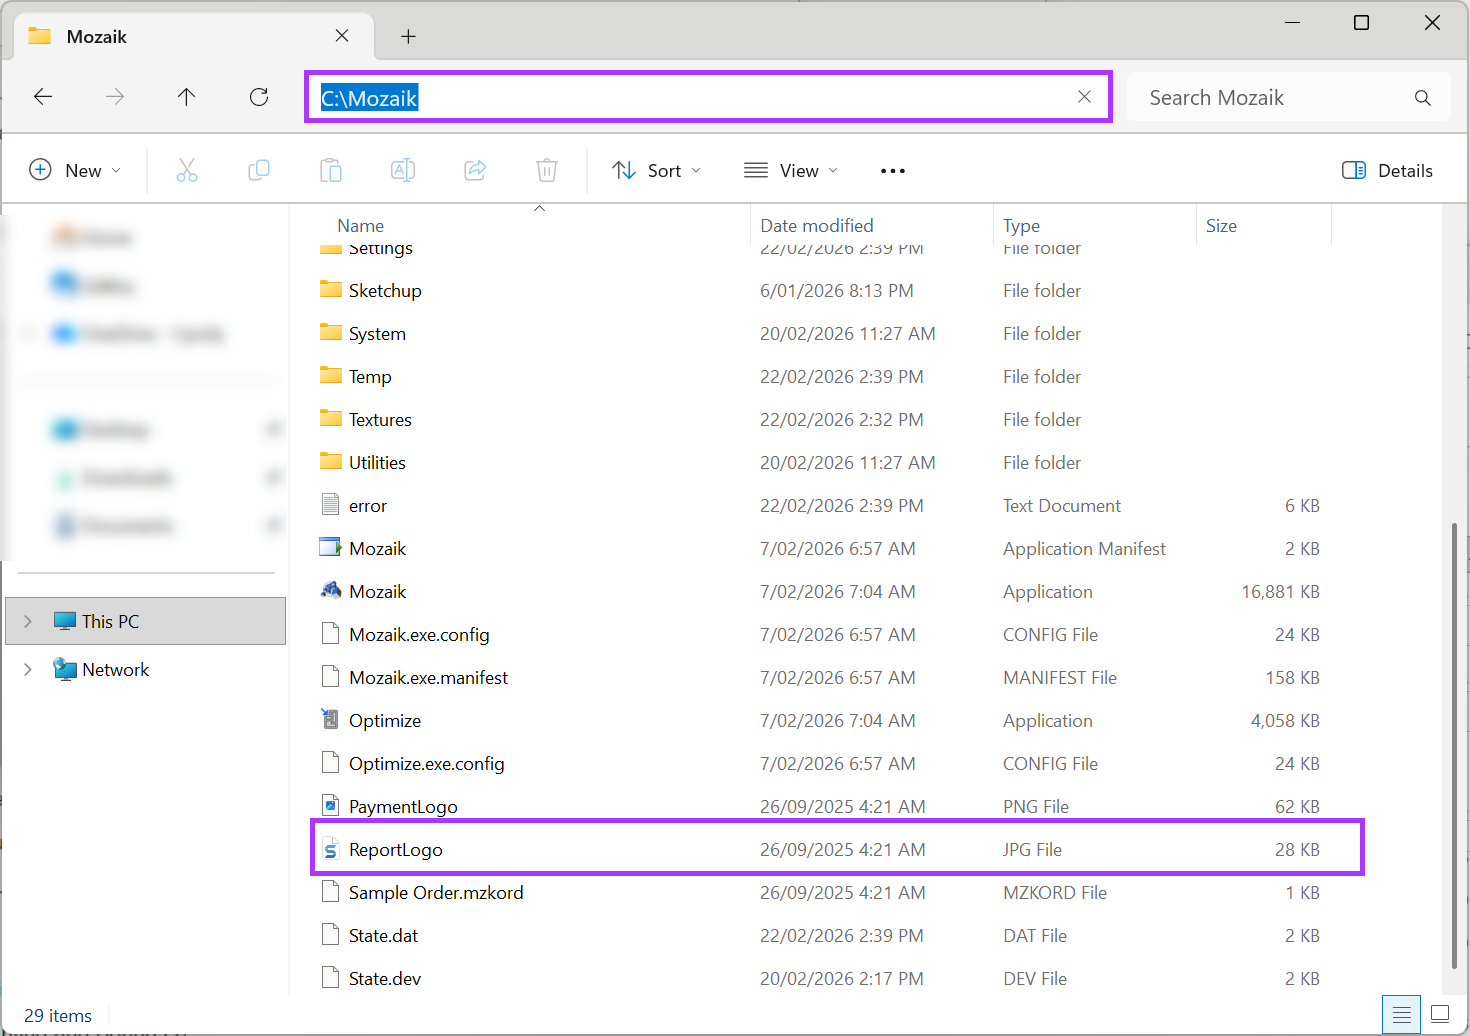Rename via the toolbar rename icon

pos(403,170)
